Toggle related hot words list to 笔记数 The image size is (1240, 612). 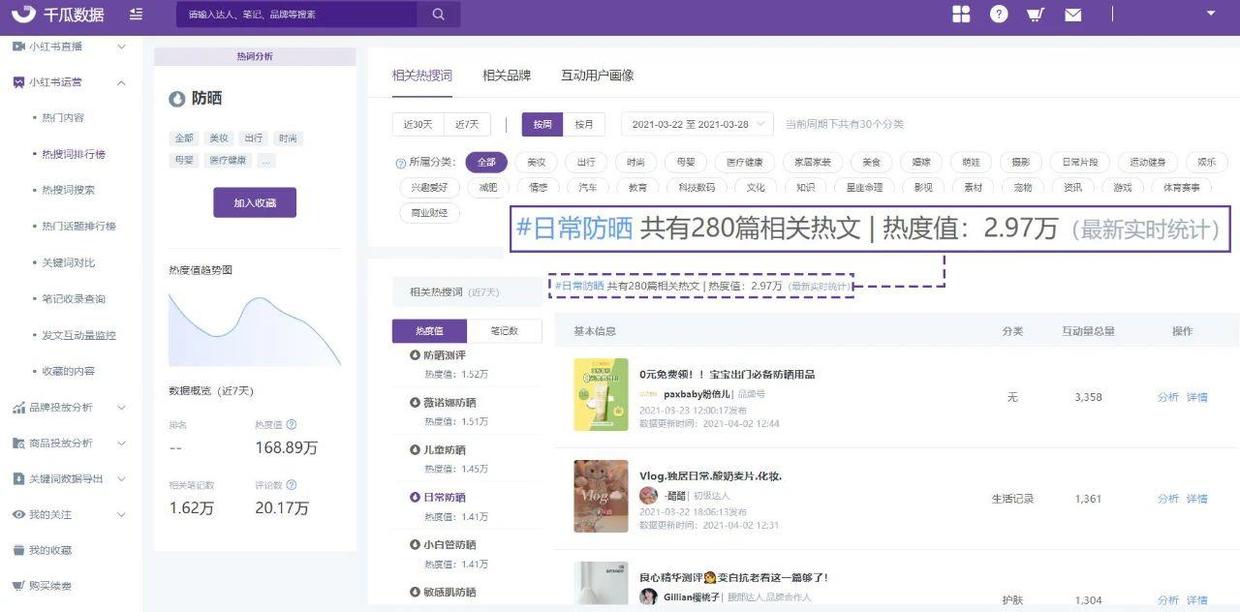(x=504, y=331)
